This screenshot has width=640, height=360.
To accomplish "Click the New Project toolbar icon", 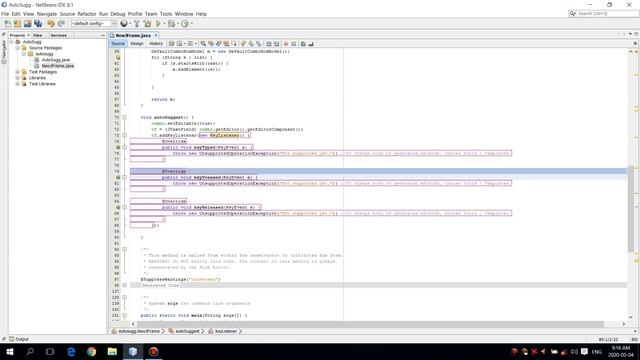I will tap(17, 24).
